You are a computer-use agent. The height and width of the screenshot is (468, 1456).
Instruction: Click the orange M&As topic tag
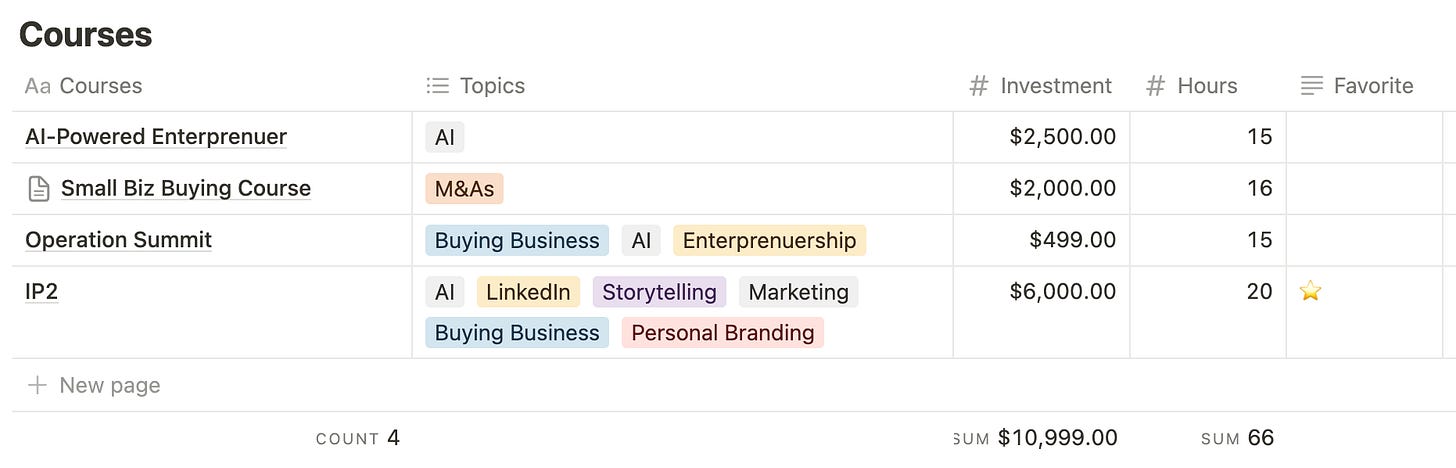(464, 189)
